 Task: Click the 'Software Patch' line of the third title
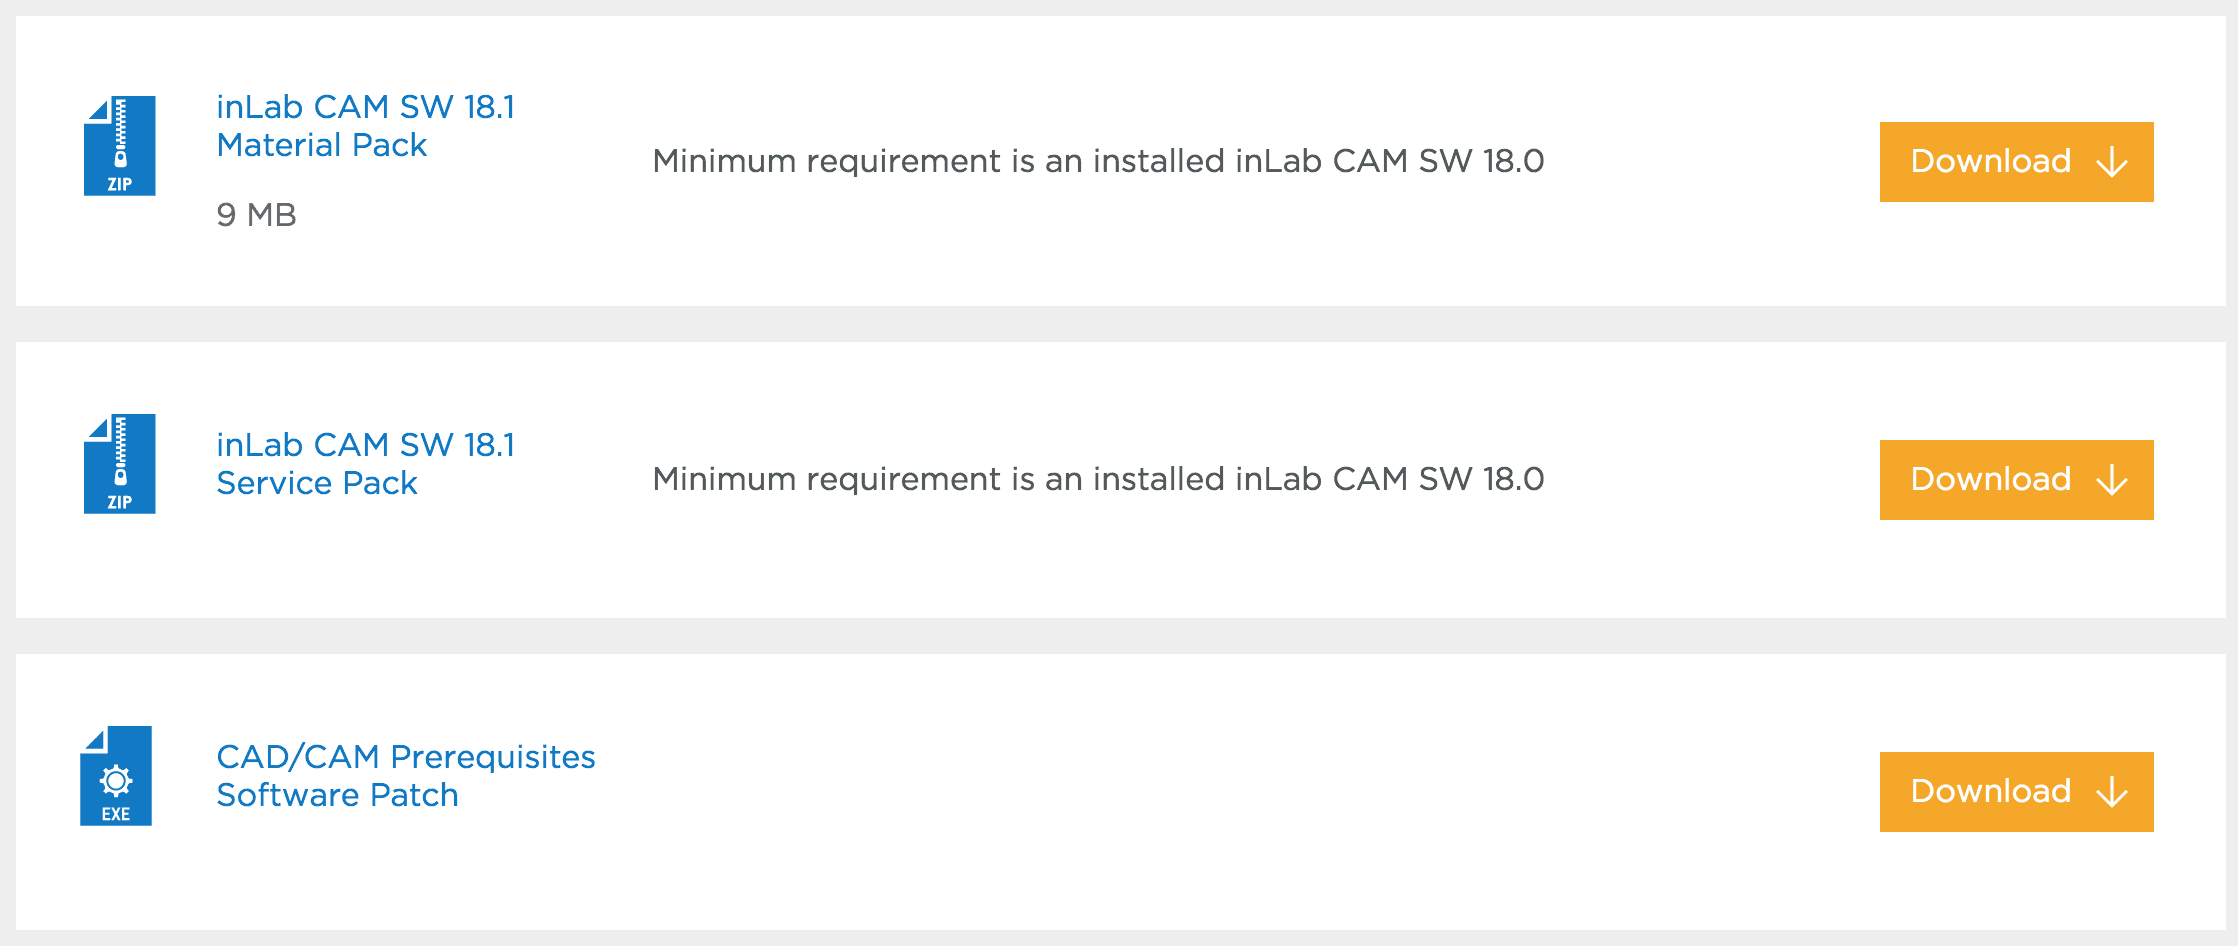pos(337,796)
